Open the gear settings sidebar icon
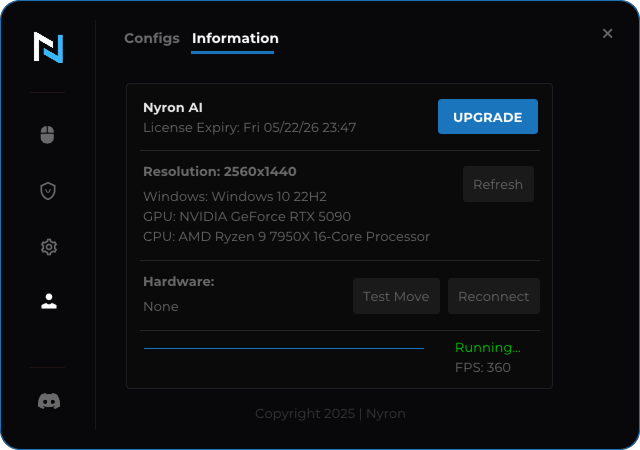 [49, 247]
